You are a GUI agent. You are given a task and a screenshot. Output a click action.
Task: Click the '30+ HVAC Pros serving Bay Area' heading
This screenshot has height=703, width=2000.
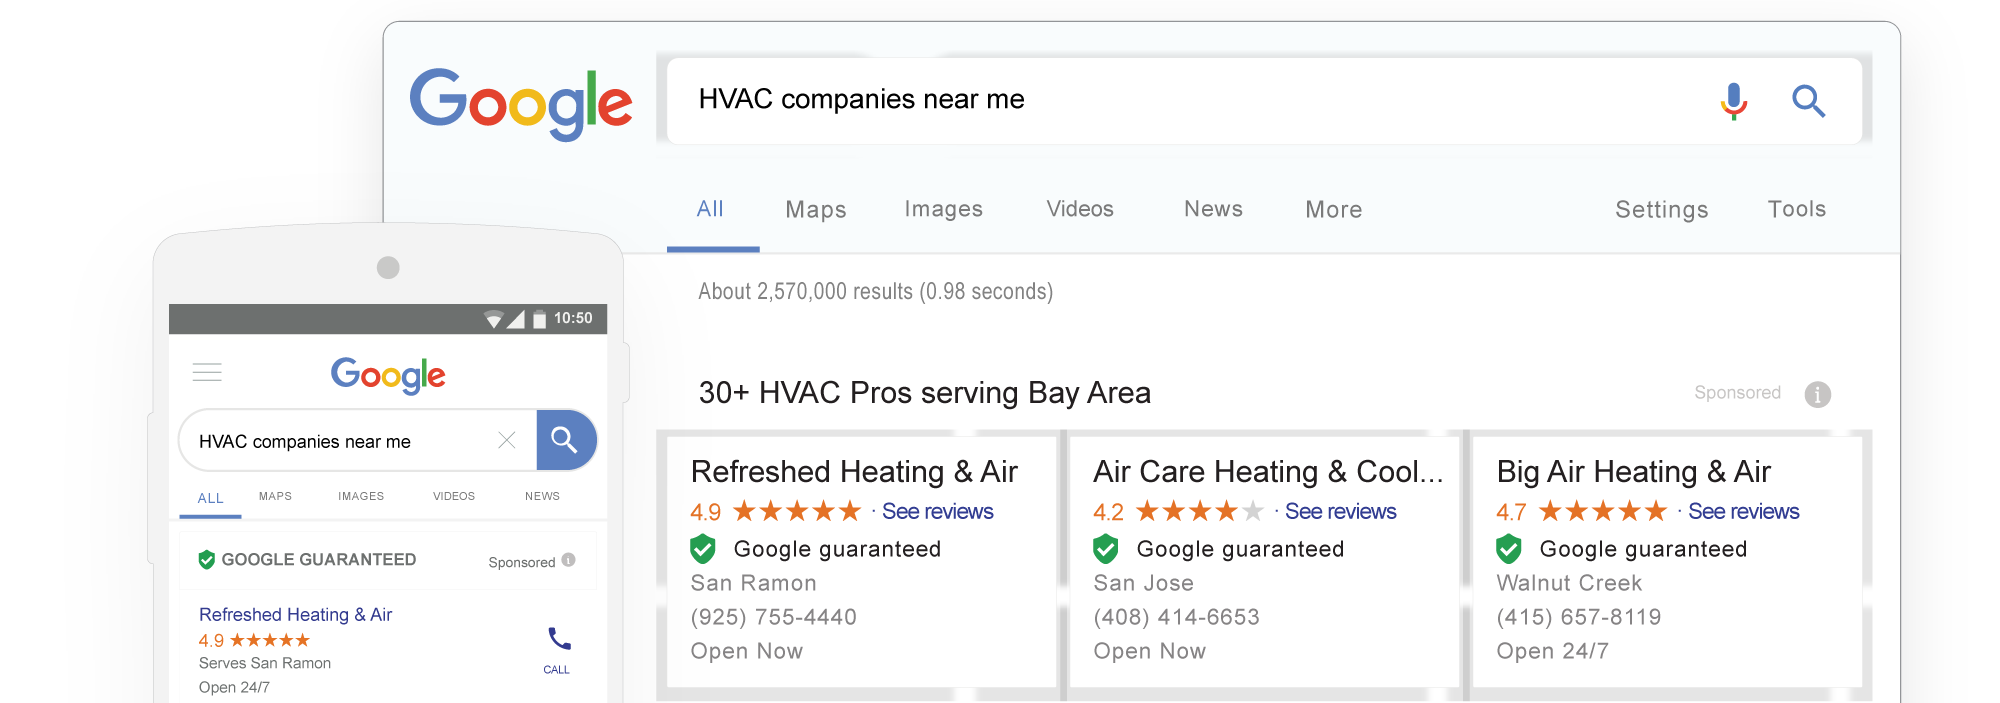click(x=924, y=393)
